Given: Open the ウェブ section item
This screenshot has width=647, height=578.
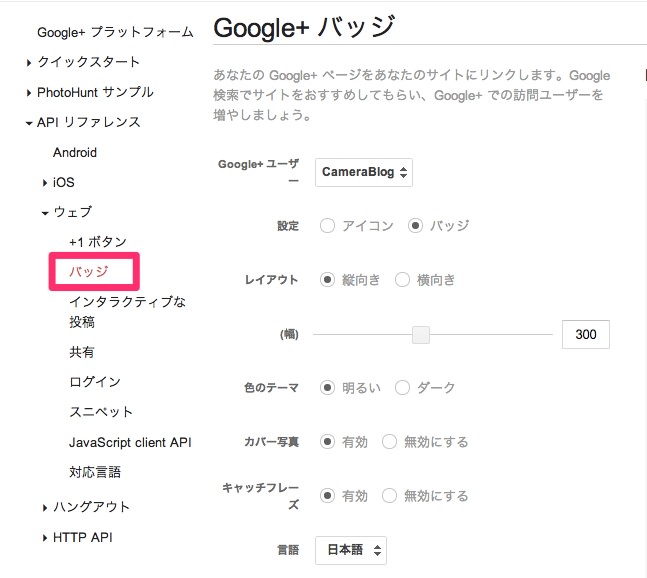Looking at the screenshot, I should [x=73, y=212].
